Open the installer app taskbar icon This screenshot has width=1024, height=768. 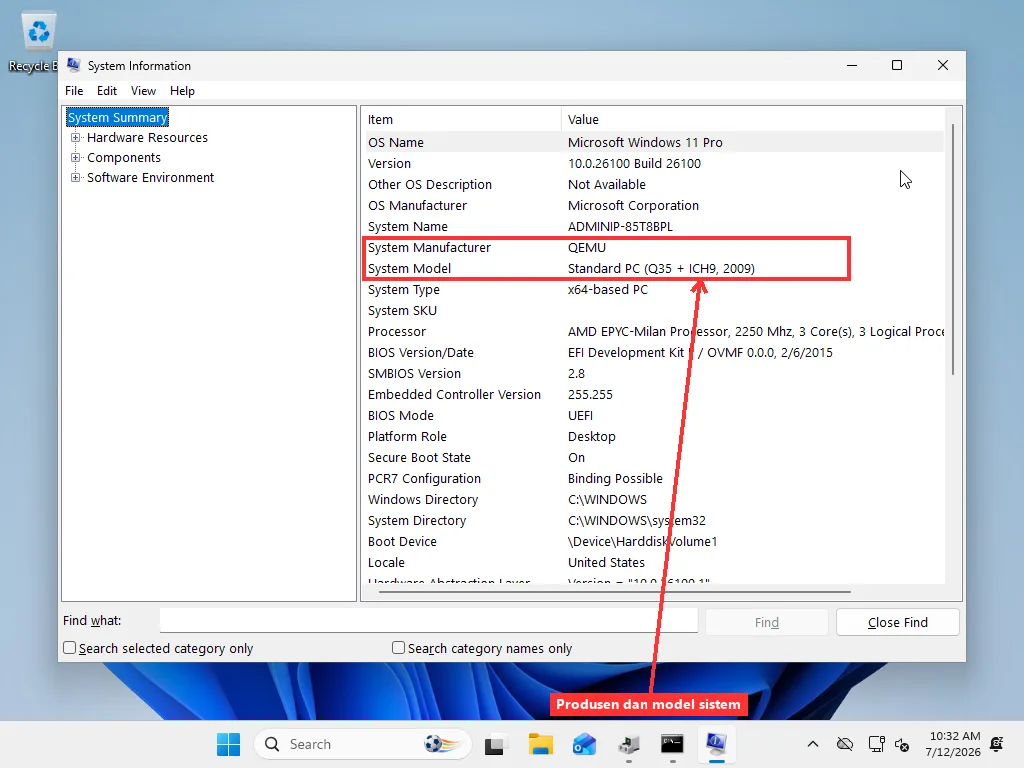coord(629,744)
